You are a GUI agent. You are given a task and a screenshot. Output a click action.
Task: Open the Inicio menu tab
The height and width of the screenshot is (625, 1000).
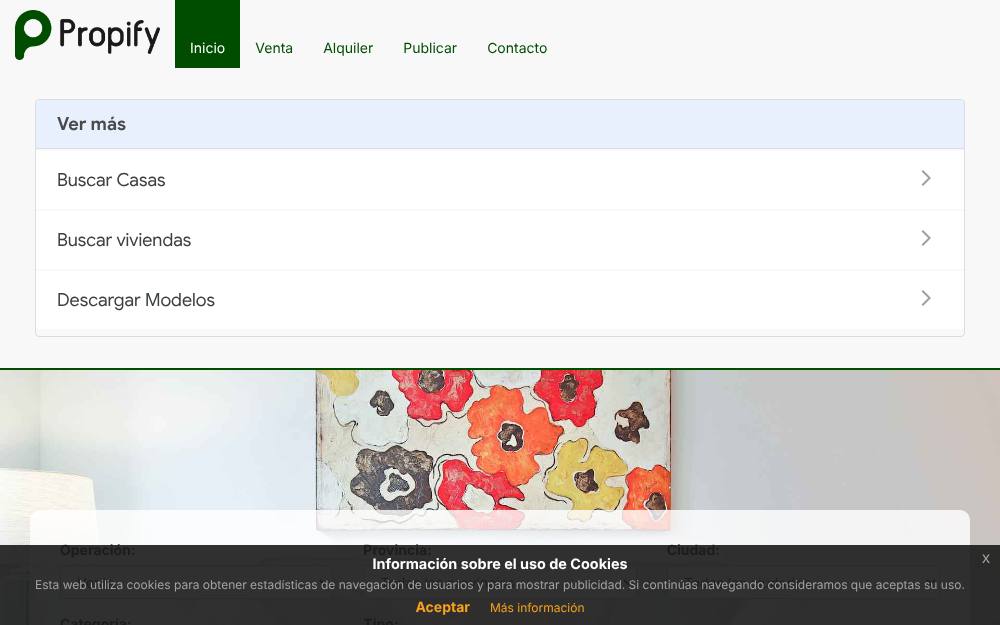tap(207, 34)
